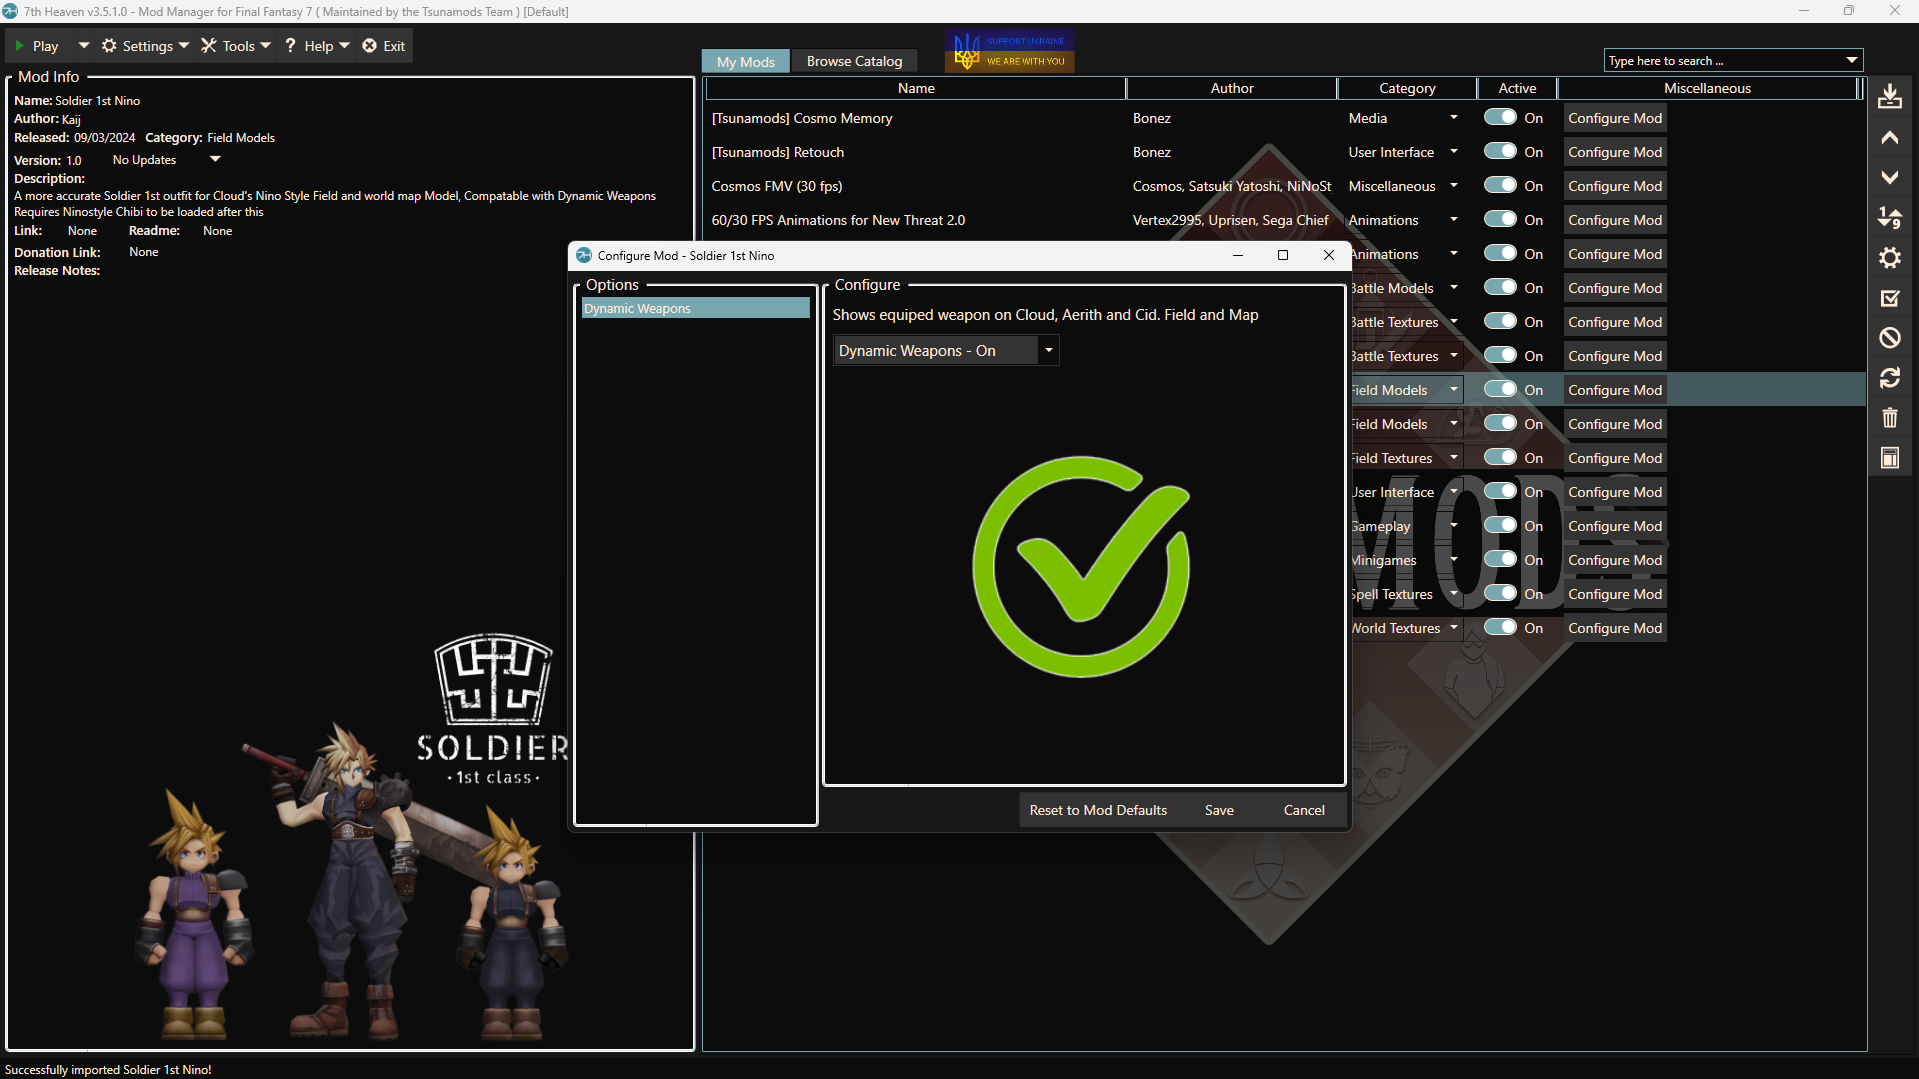This screenshot has width=1919, height=1079.
Task: Open Field Textures category dropdown arrow
Action: [1453, 458]
